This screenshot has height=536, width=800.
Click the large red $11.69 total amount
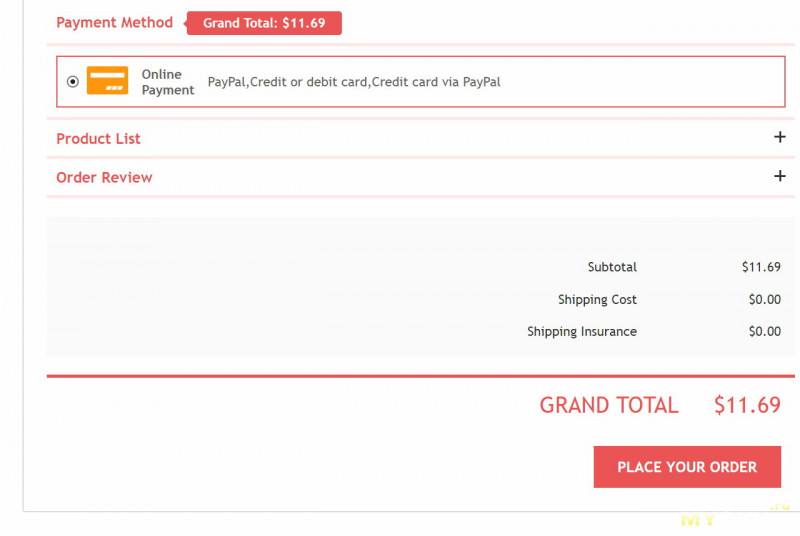click(x=747, y=405)
